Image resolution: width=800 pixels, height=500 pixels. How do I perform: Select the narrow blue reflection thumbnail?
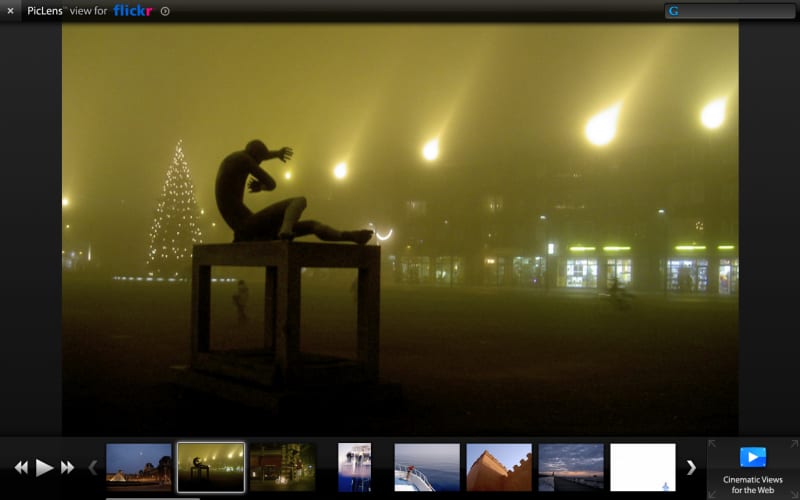coord(355,467)
